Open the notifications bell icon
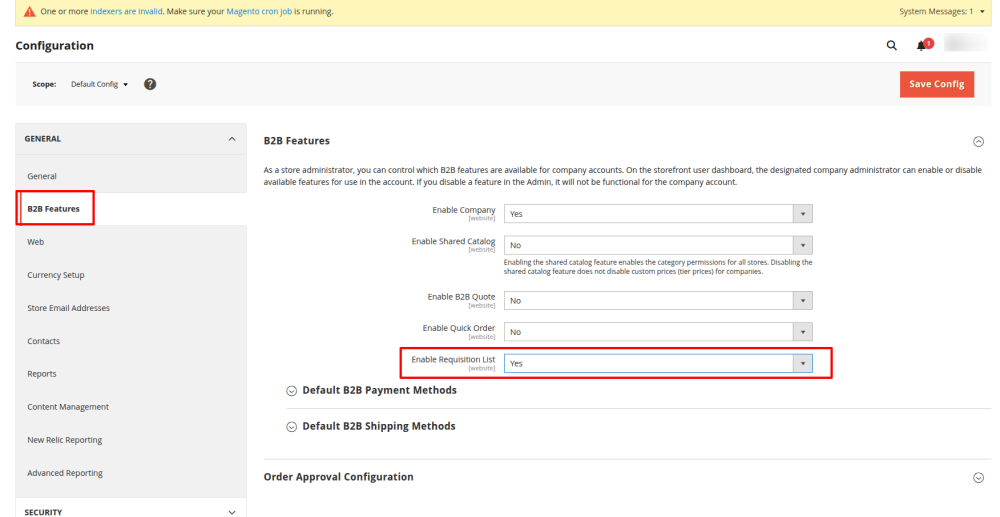Image resolution: width=1000 pixels, height=517 pixels. (x=923, y=45)
